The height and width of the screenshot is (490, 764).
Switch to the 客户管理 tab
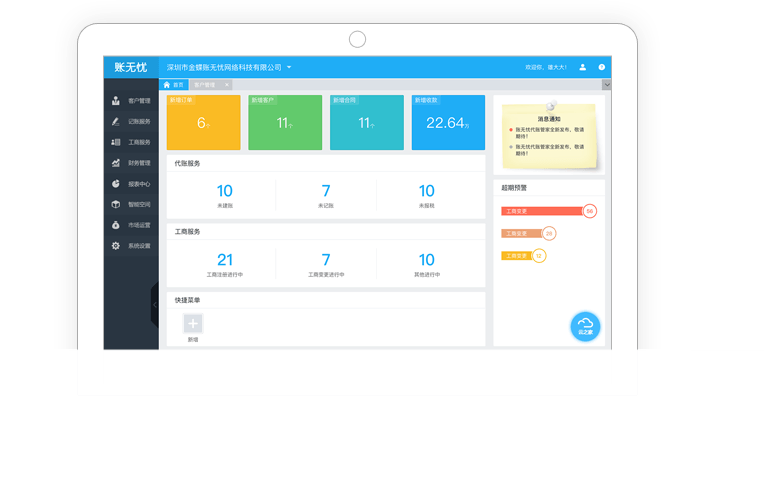point(205,86)
